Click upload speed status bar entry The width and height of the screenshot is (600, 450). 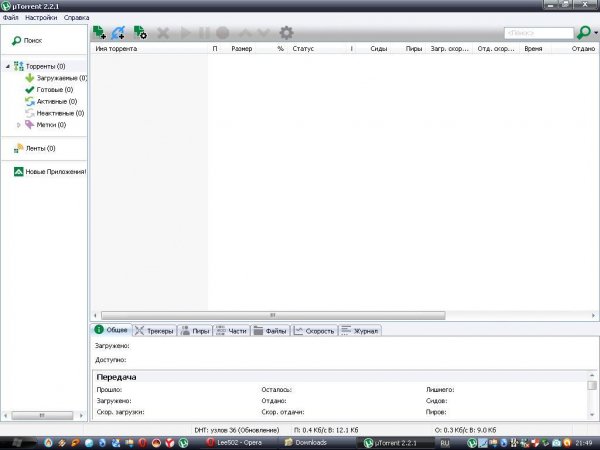(x=465, y=430)
